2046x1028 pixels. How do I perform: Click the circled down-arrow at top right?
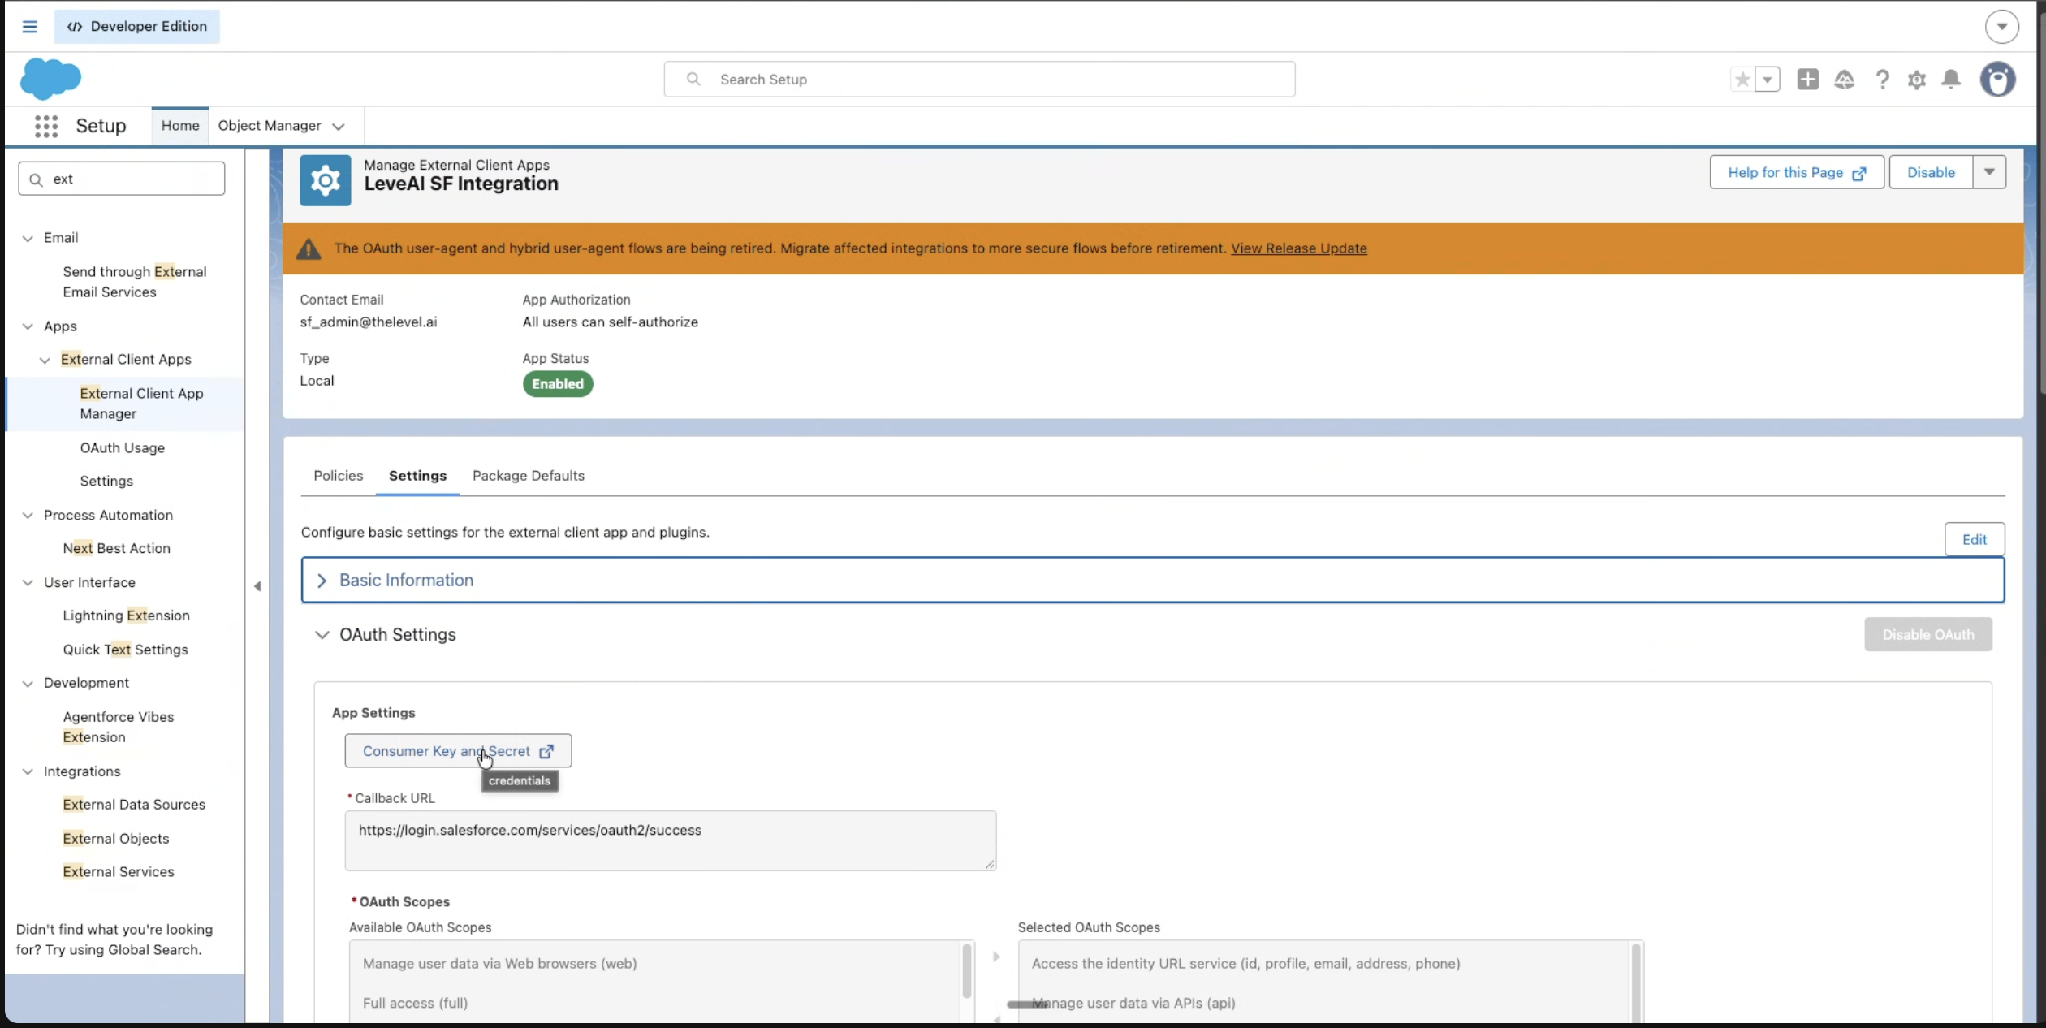tap(2002, 27)
